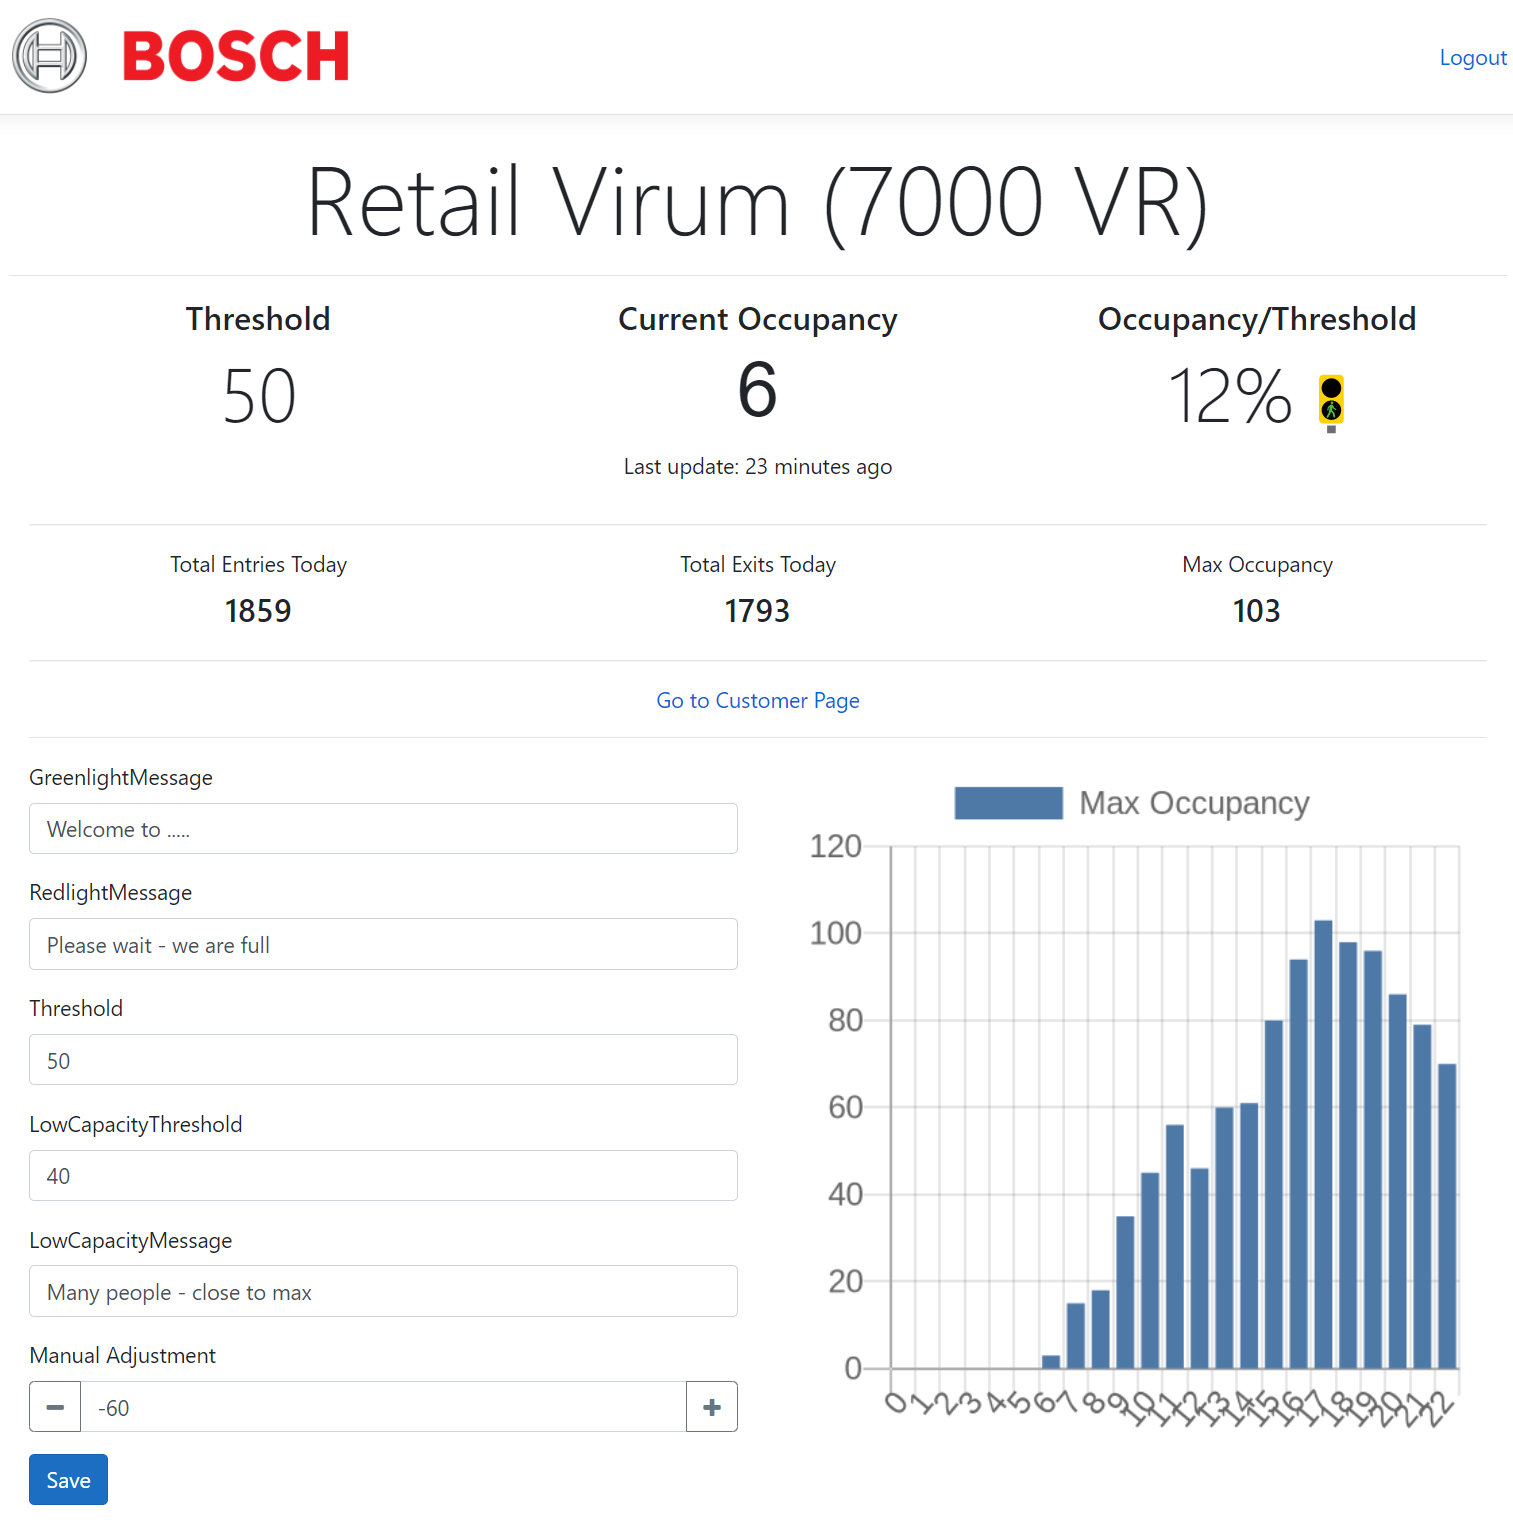The image size is (1513, 1527).
Task: Click the Manual Adjustment value field
Action: [x=383, y=1407]
